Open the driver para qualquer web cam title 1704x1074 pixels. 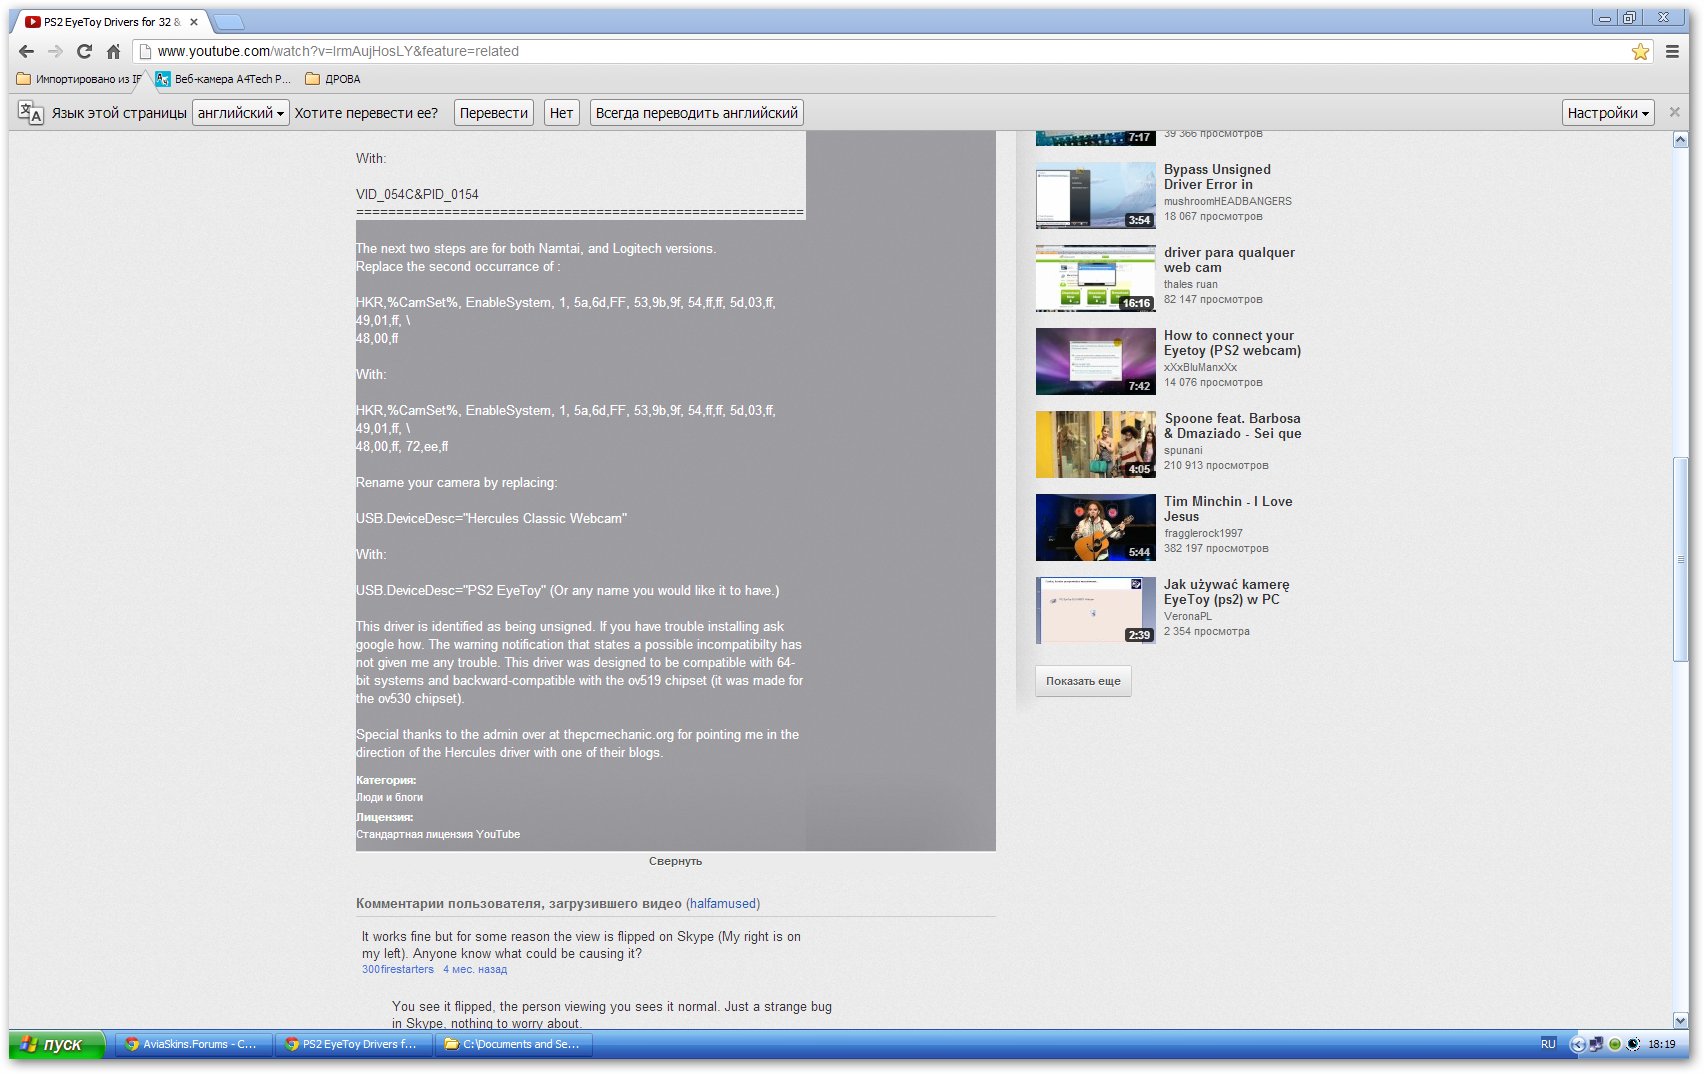1229,260
